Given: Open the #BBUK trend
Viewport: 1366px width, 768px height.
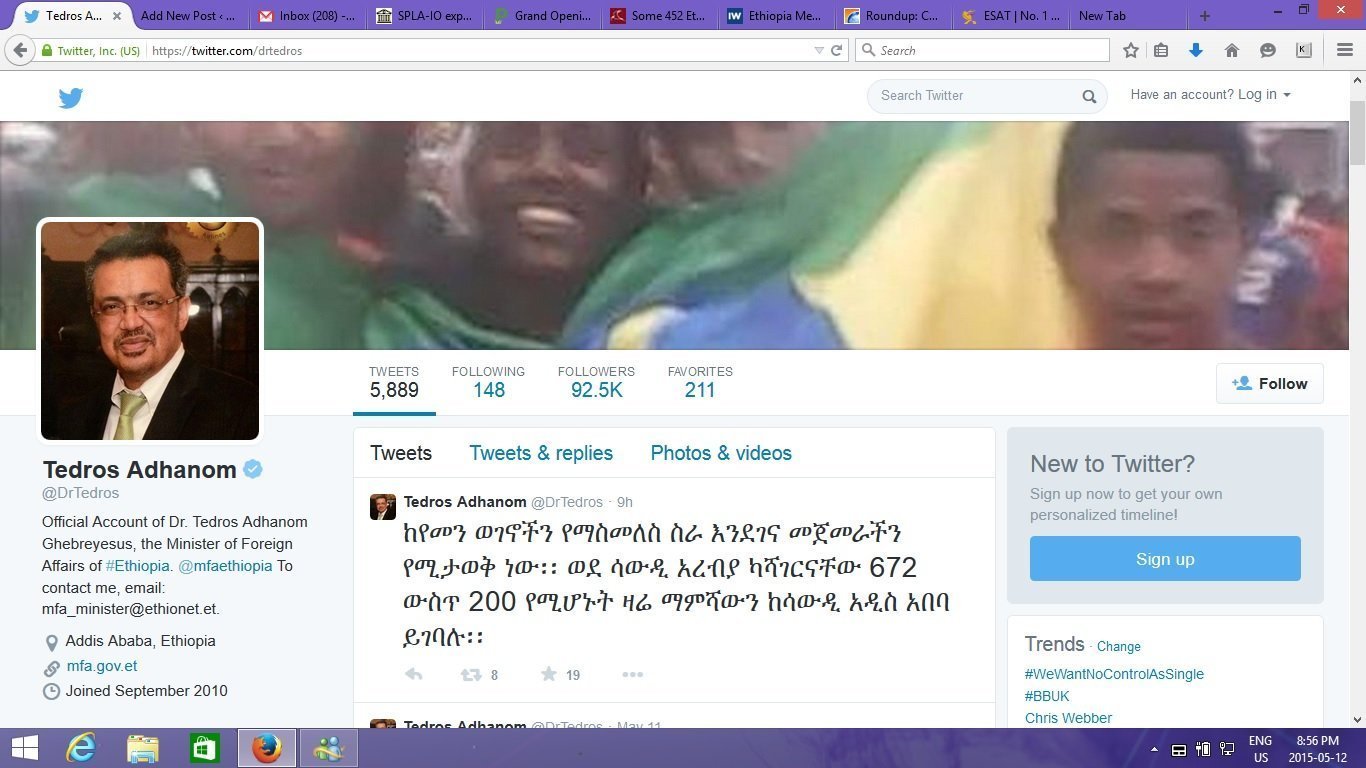Looking at the screenshot, I should (1047, 696).
